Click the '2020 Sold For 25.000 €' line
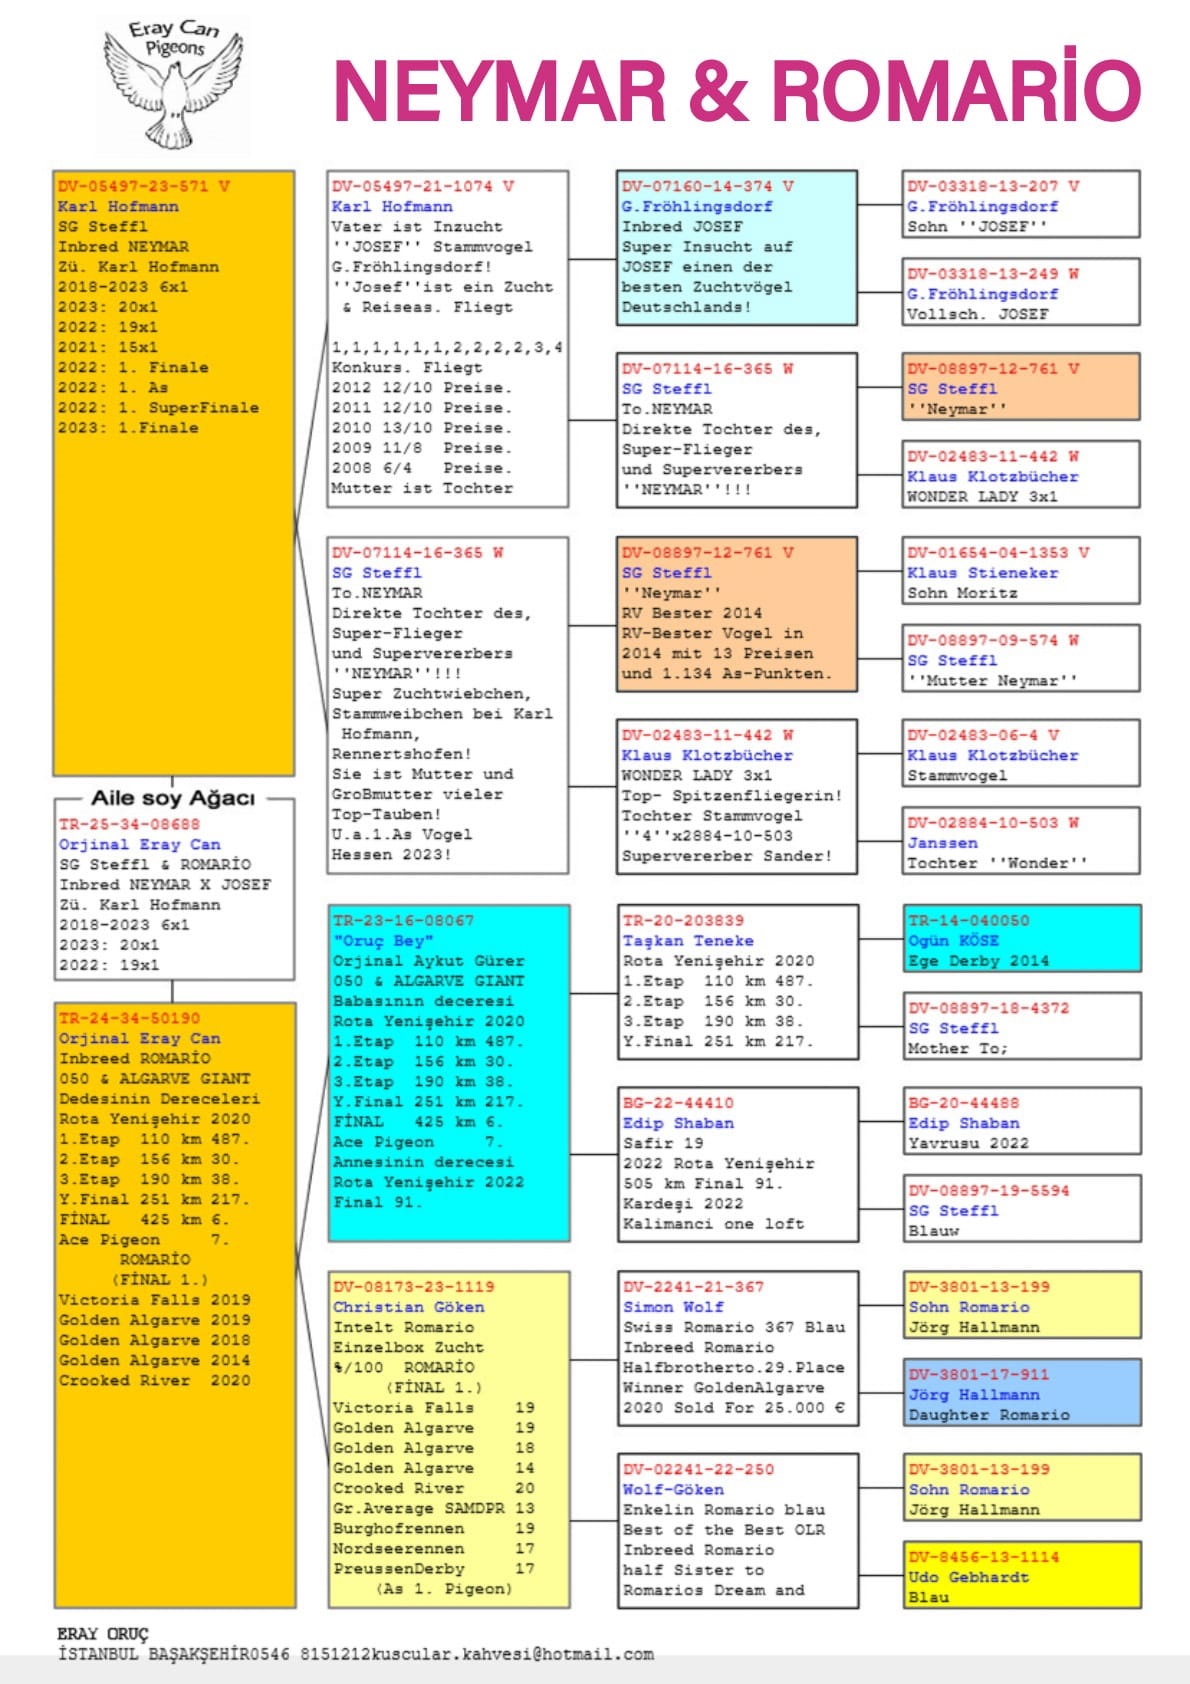The height and width of the screenshot is (1684, 1190). point(733,1408)
